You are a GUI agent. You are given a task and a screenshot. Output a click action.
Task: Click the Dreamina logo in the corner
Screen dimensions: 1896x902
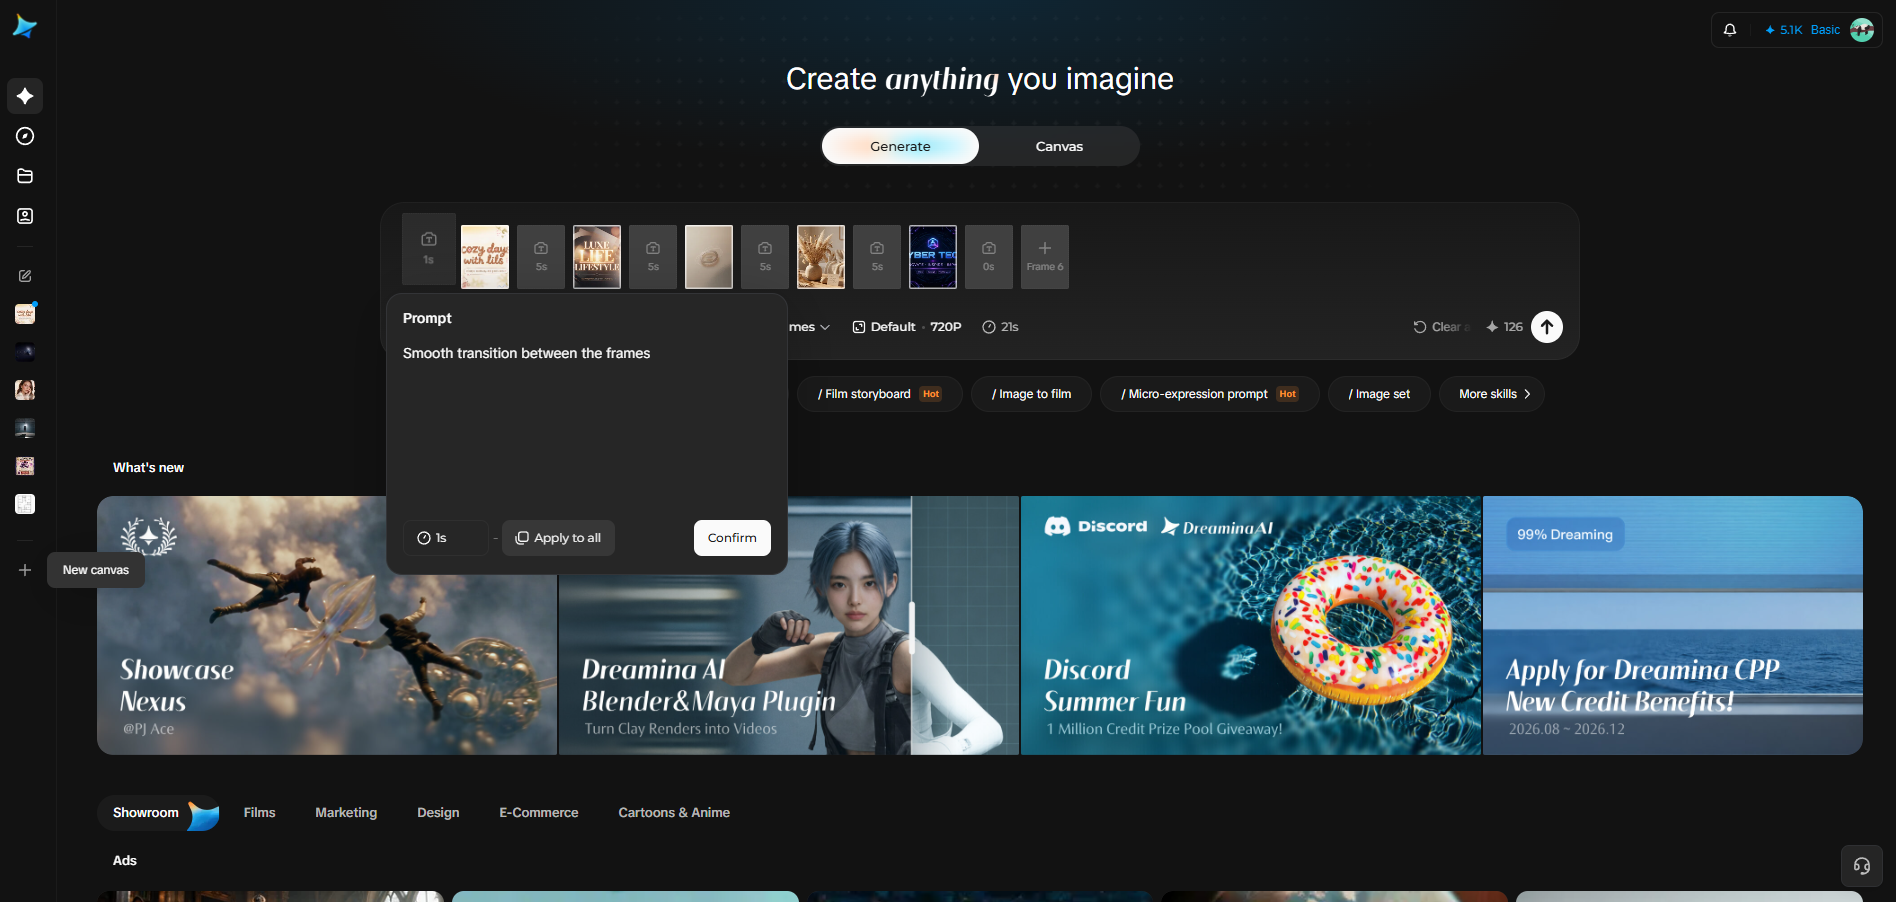pyautogui.click(x=25, y=27)
